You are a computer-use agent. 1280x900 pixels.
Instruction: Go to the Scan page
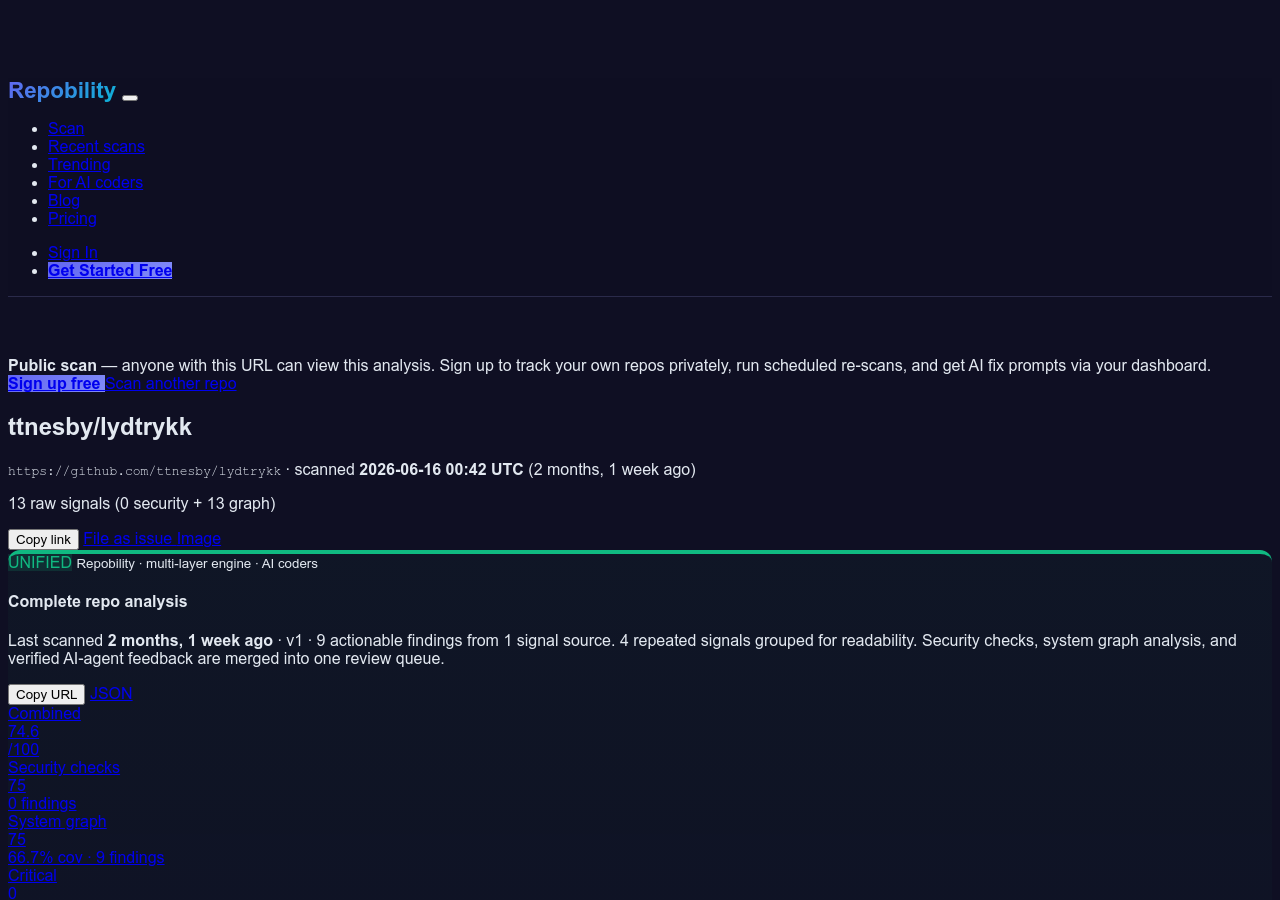point(66,128)
